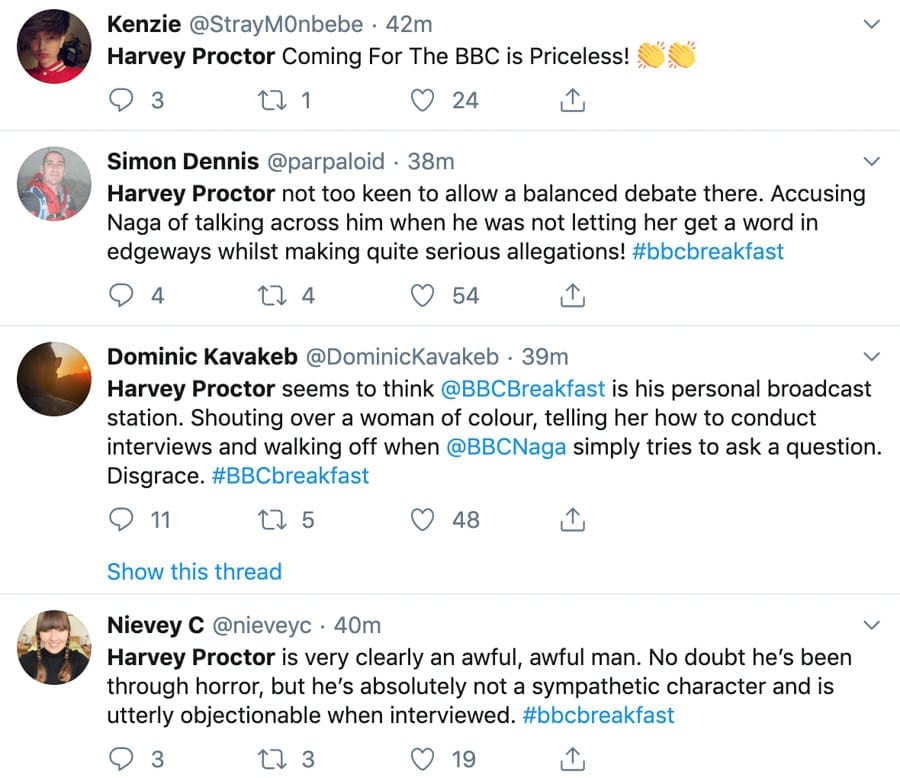Open the @BBCBreakfast mention link
Viewport: 900px width, 778px height.
523,388
